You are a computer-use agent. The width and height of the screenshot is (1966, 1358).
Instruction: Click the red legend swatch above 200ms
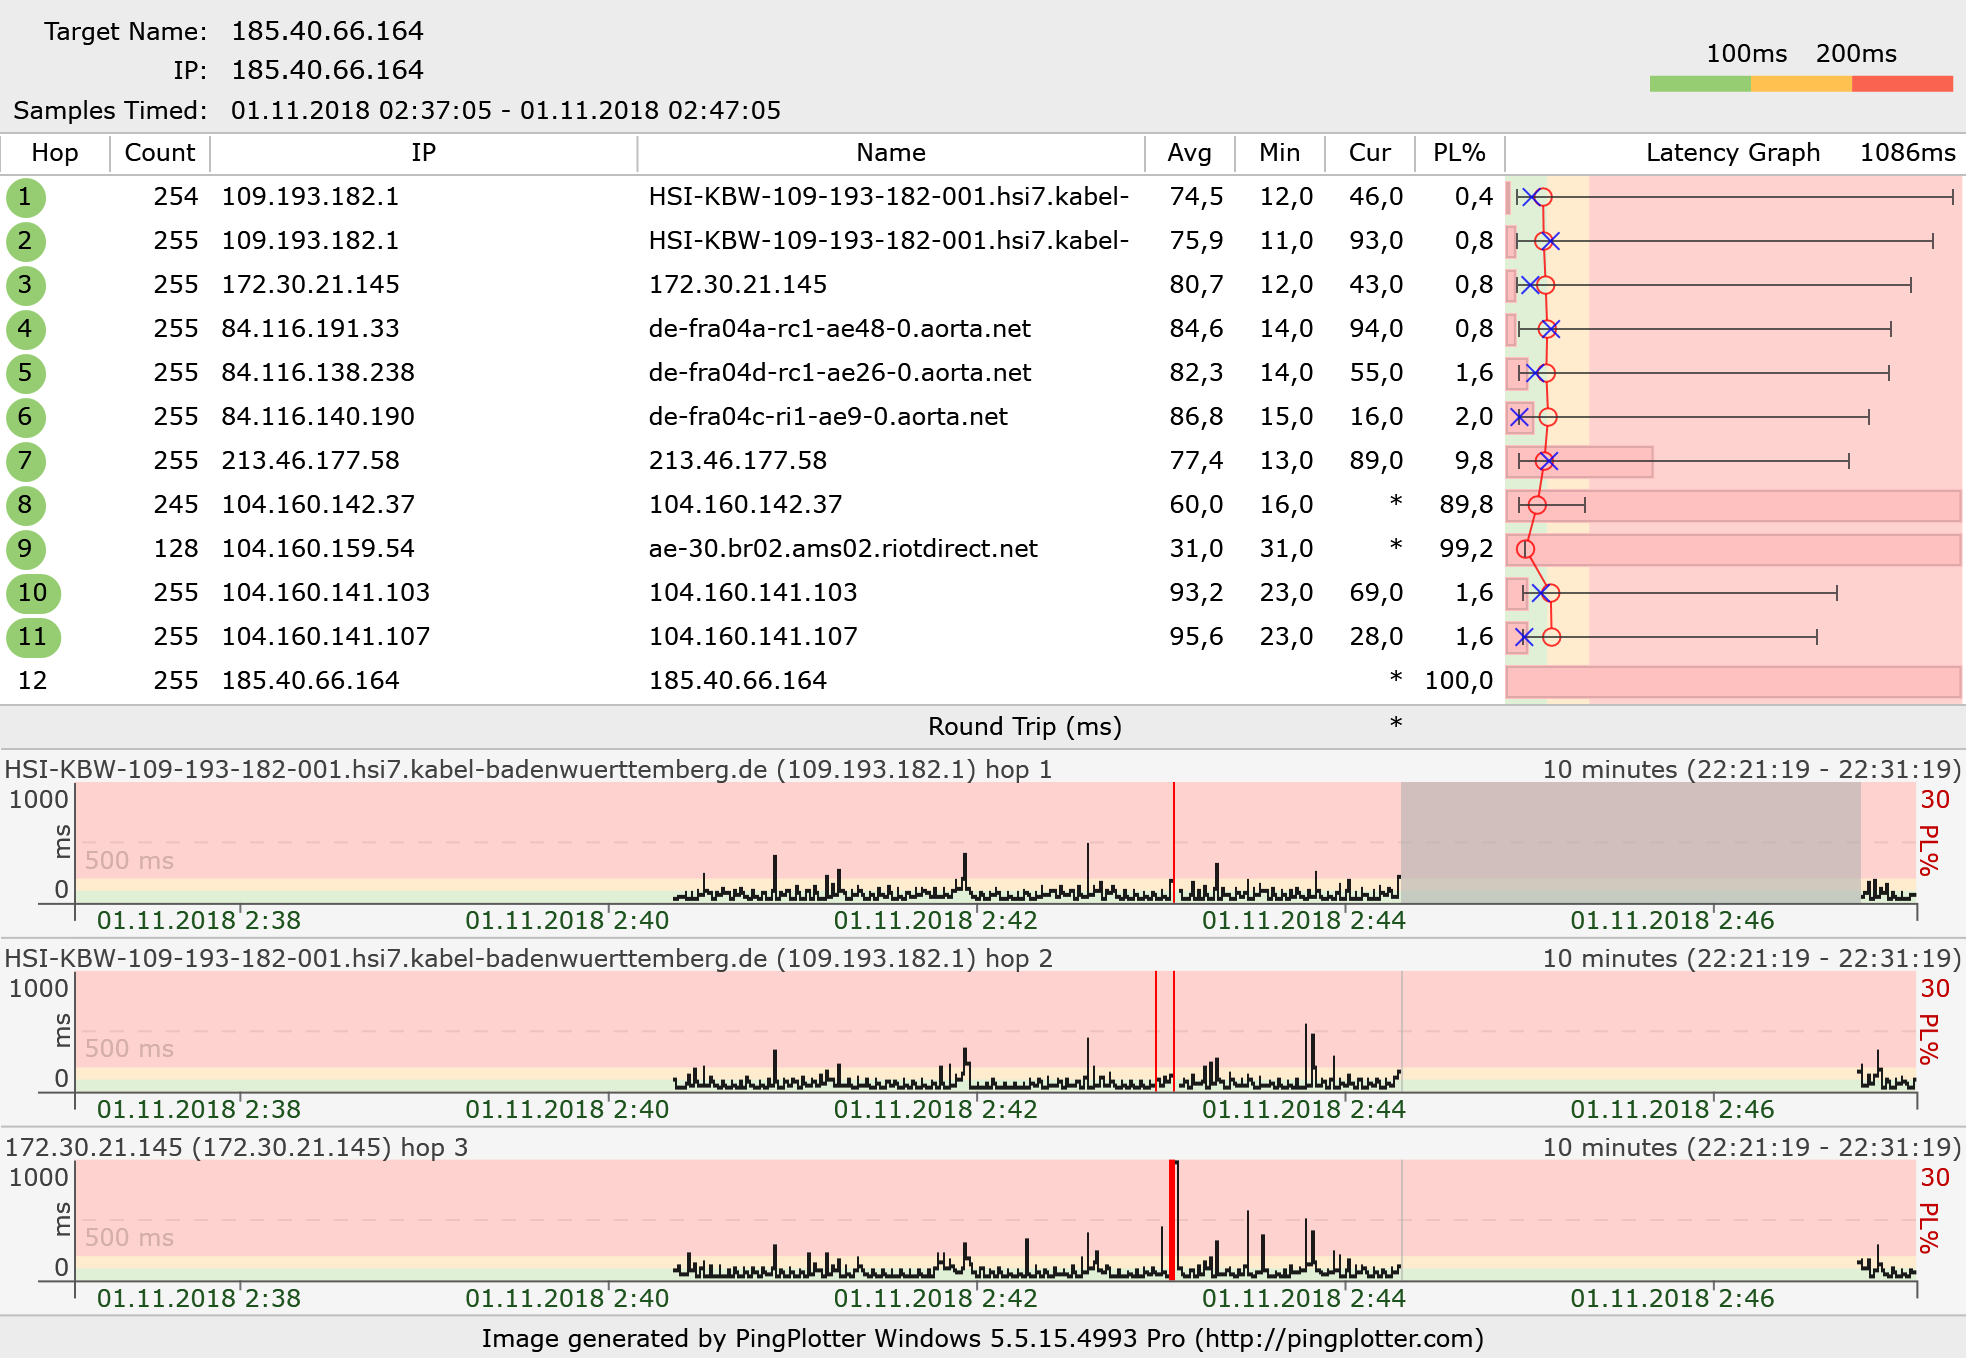pos(1902,84)
